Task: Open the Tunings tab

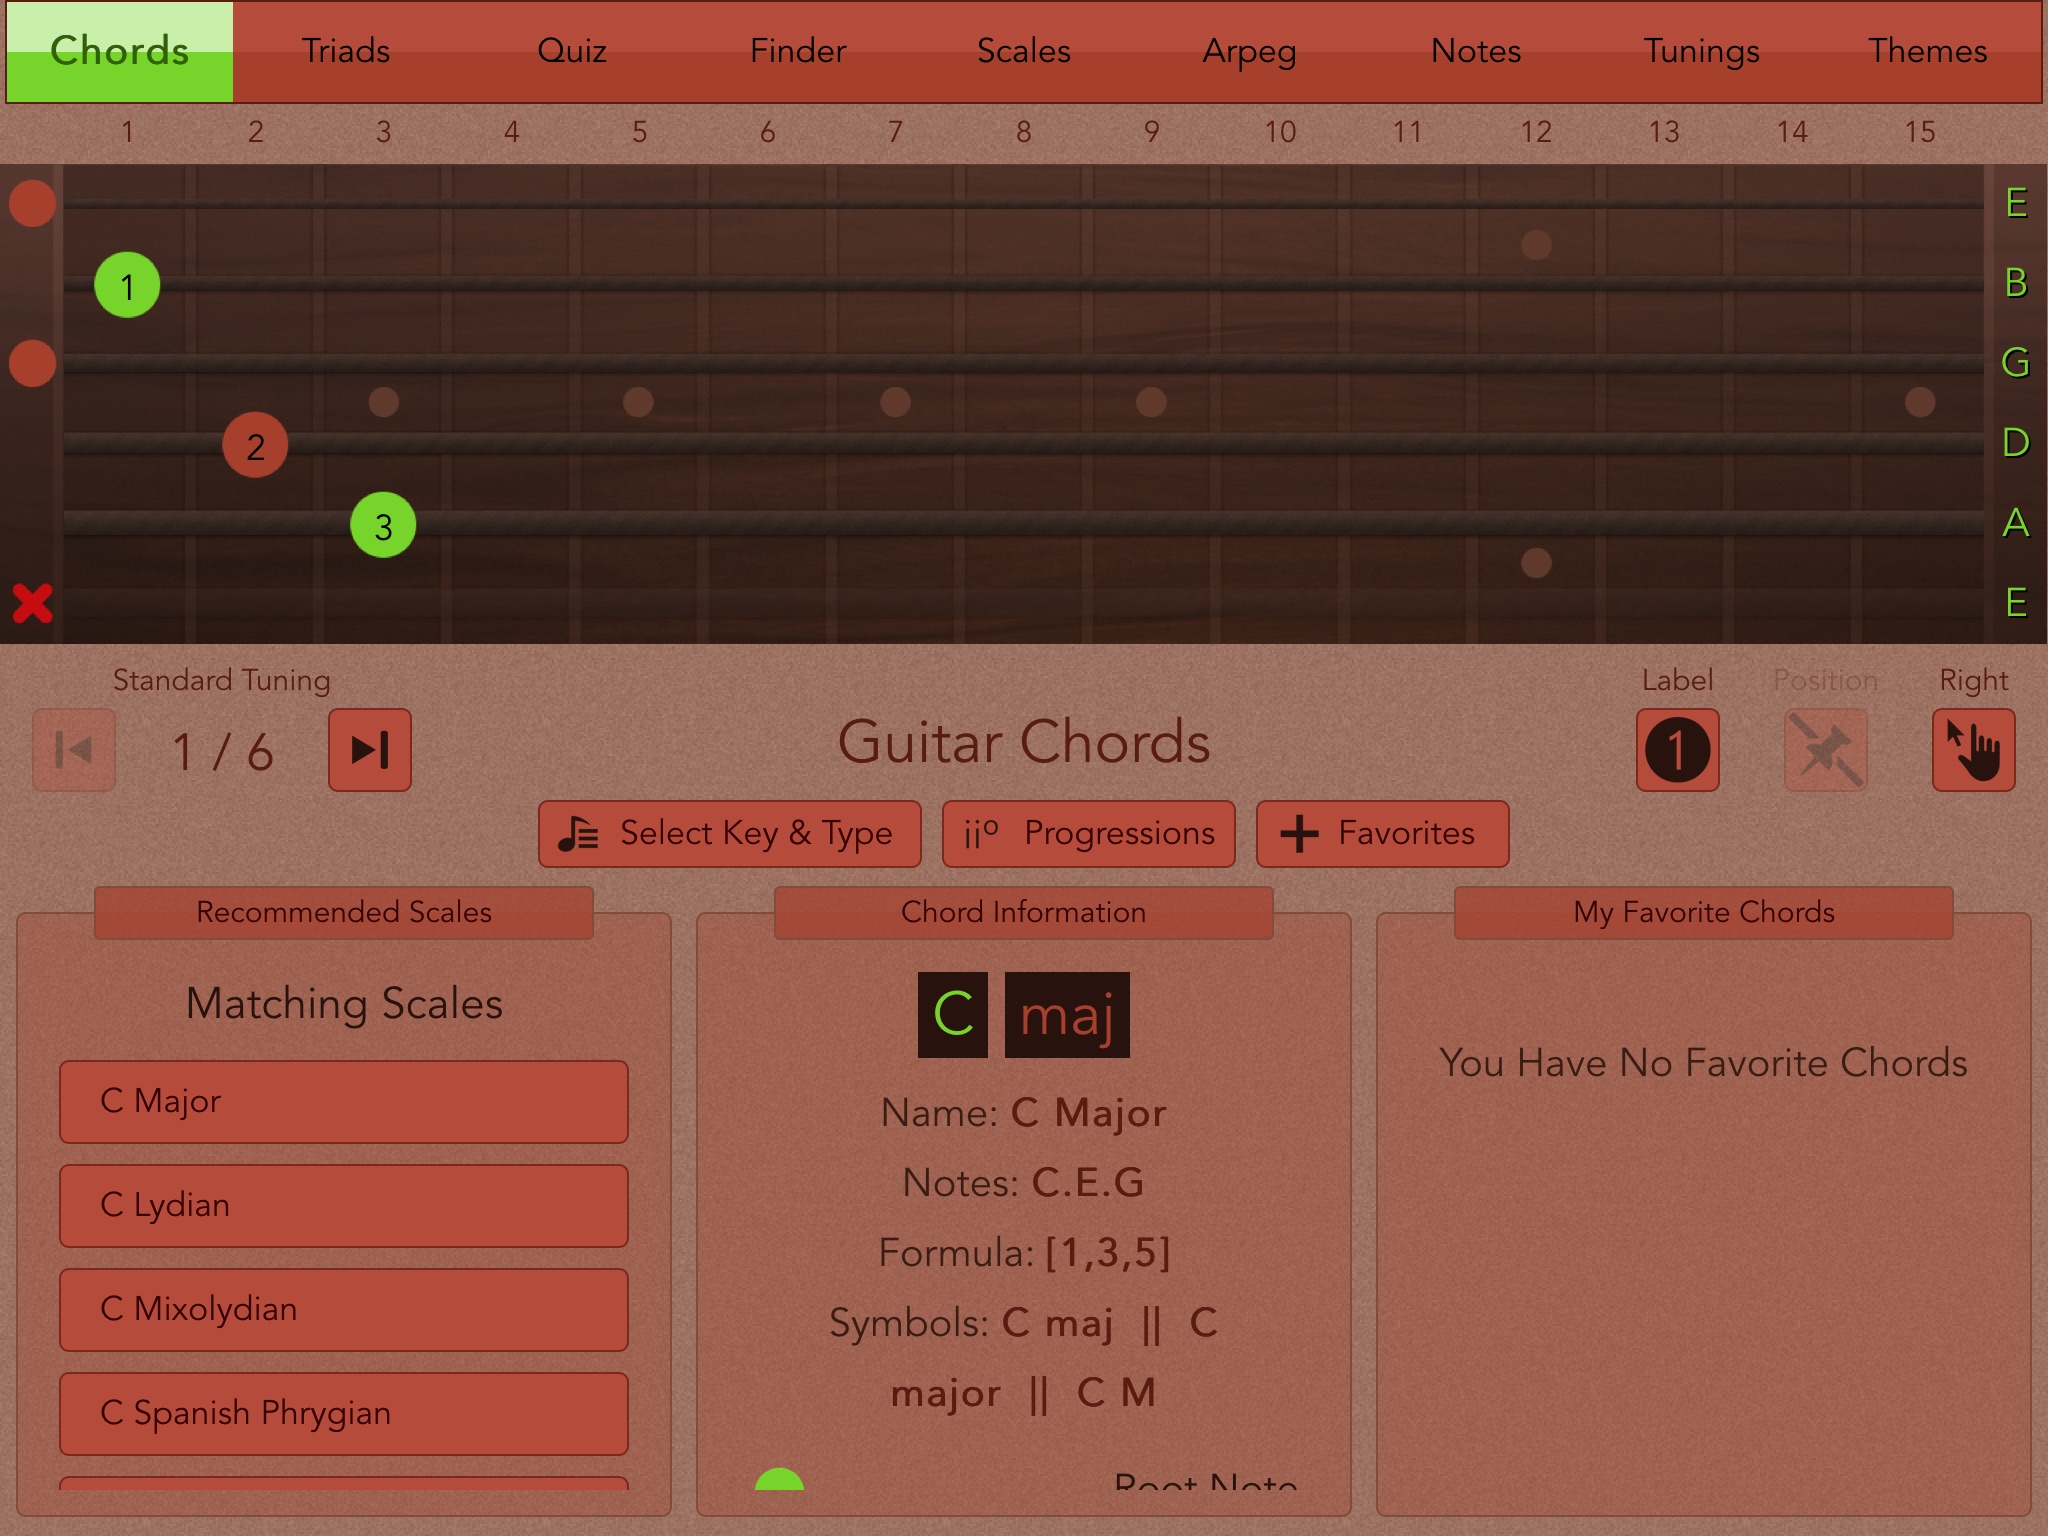Action: (x=1701, y=51)
